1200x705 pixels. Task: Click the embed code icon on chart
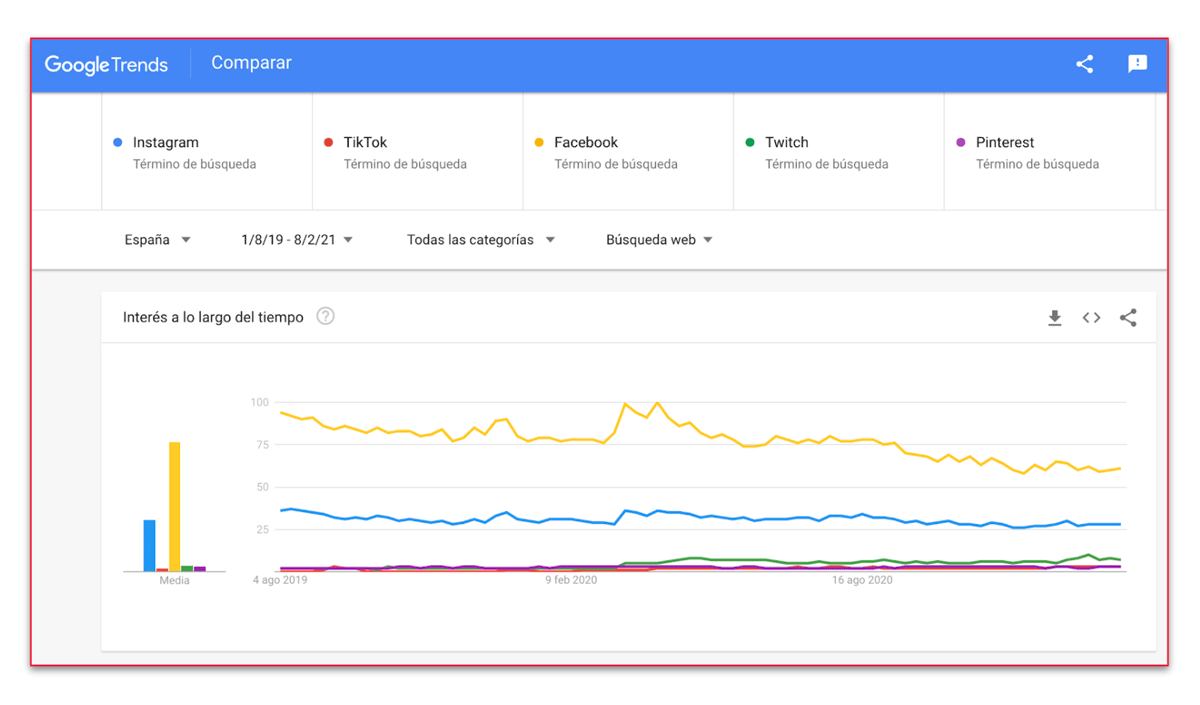pos(1091,318)
